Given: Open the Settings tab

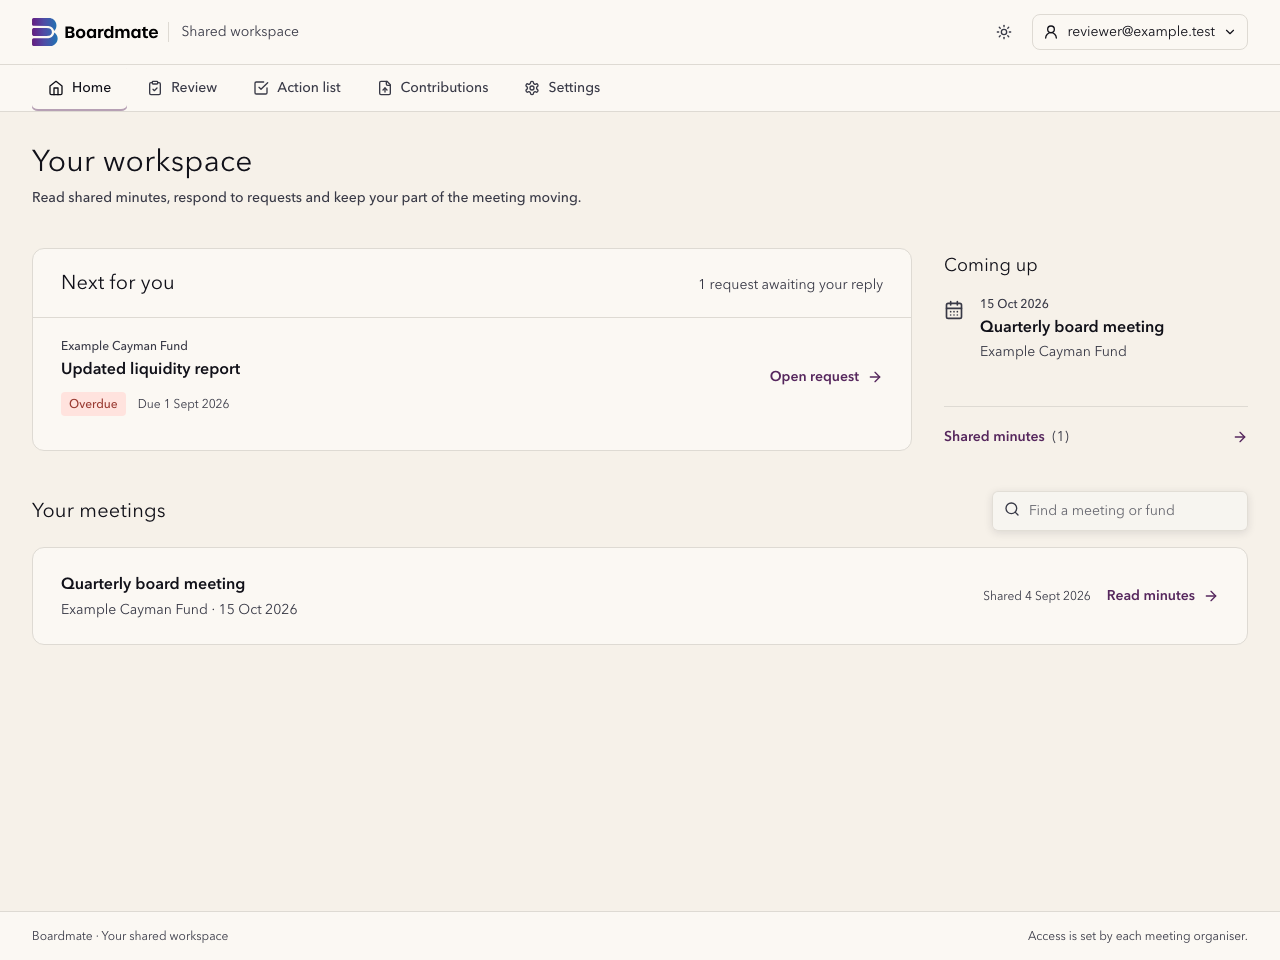Looking at the screenshot, I should point(562,88).
